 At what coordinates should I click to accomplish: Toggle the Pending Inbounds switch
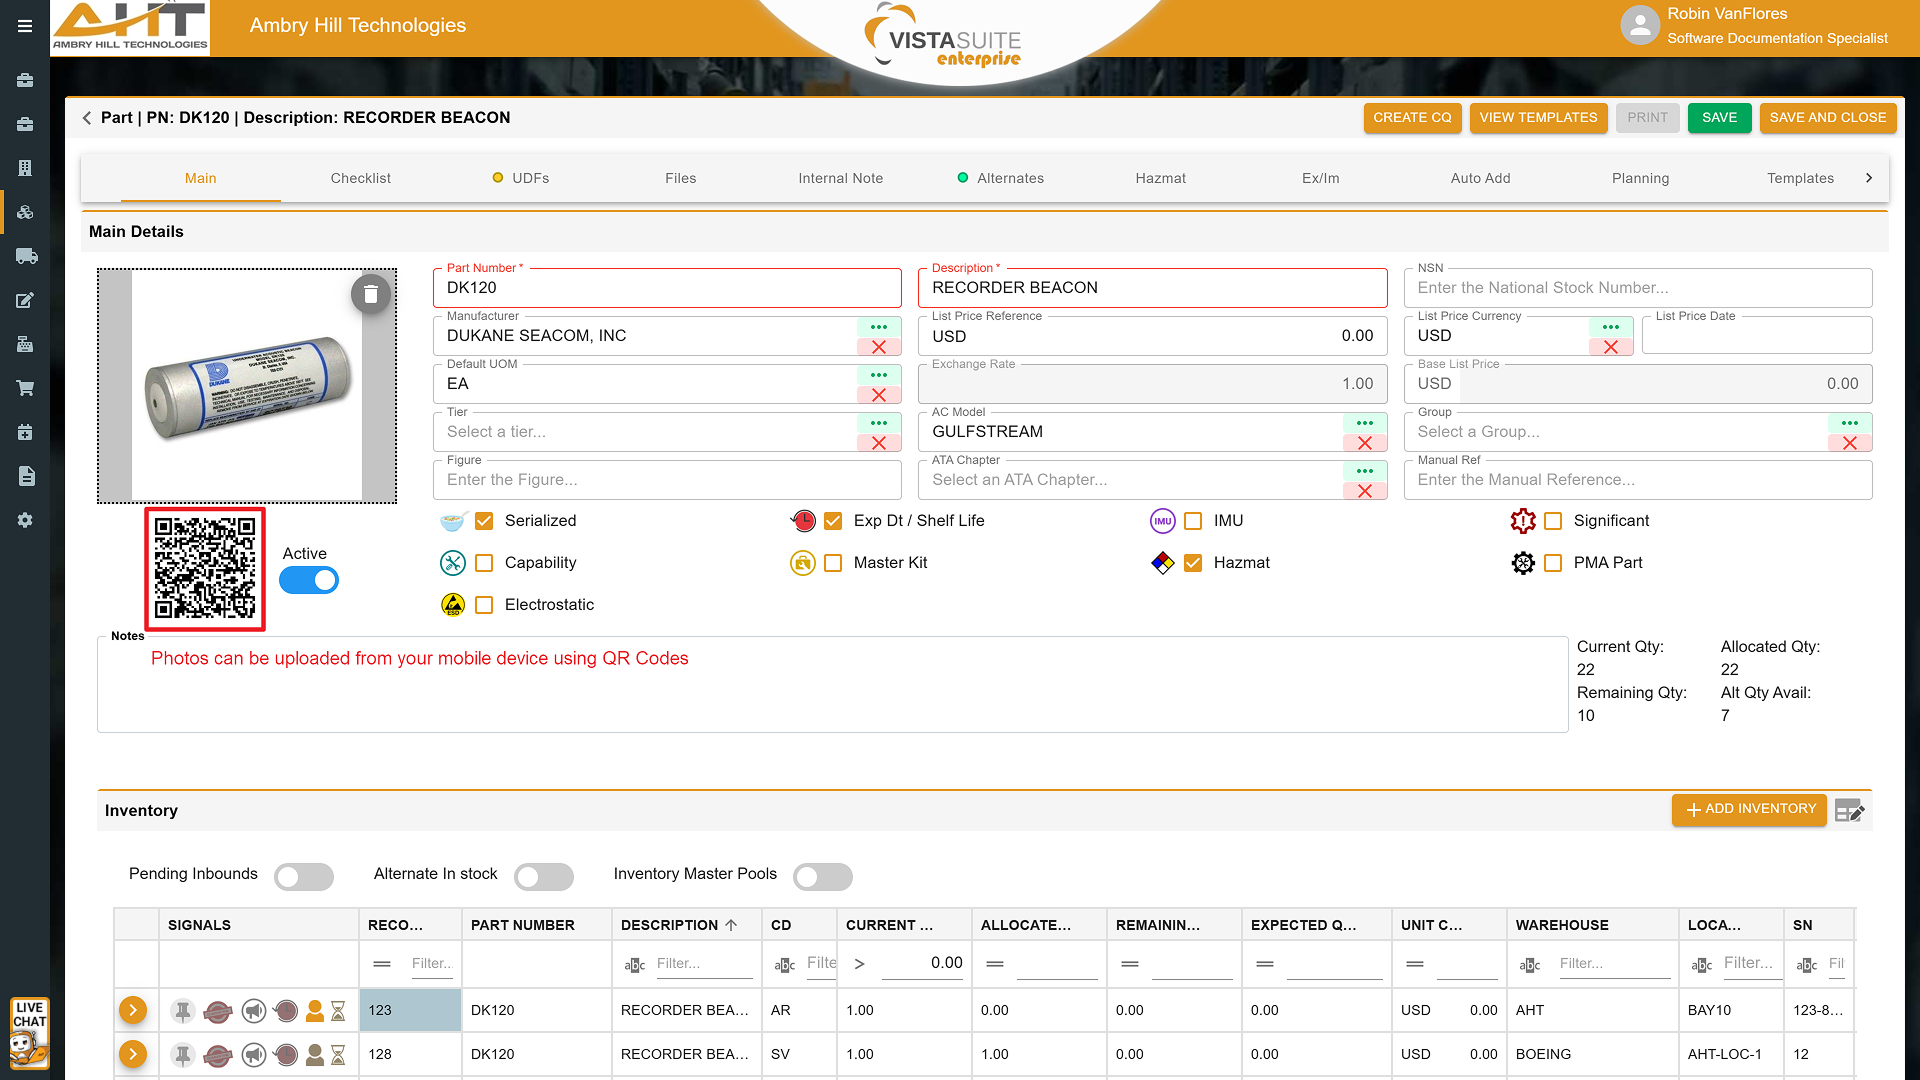tap(304, 877)
